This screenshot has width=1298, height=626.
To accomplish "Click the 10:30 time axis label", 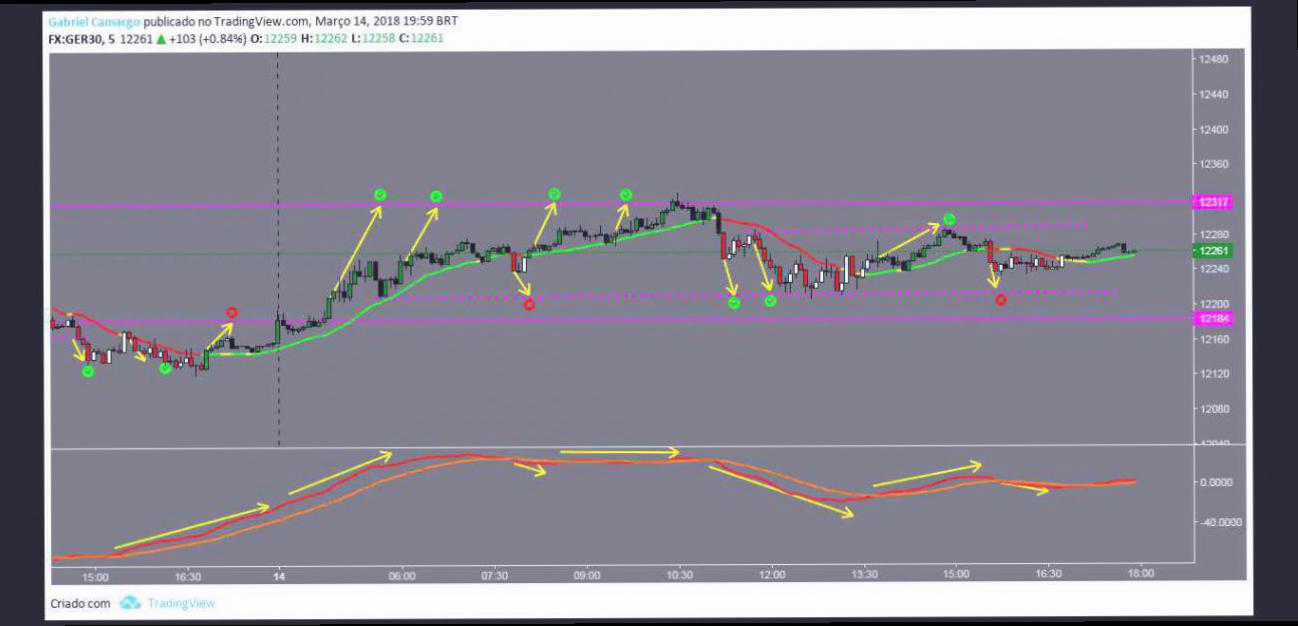I will pos(679,575).
